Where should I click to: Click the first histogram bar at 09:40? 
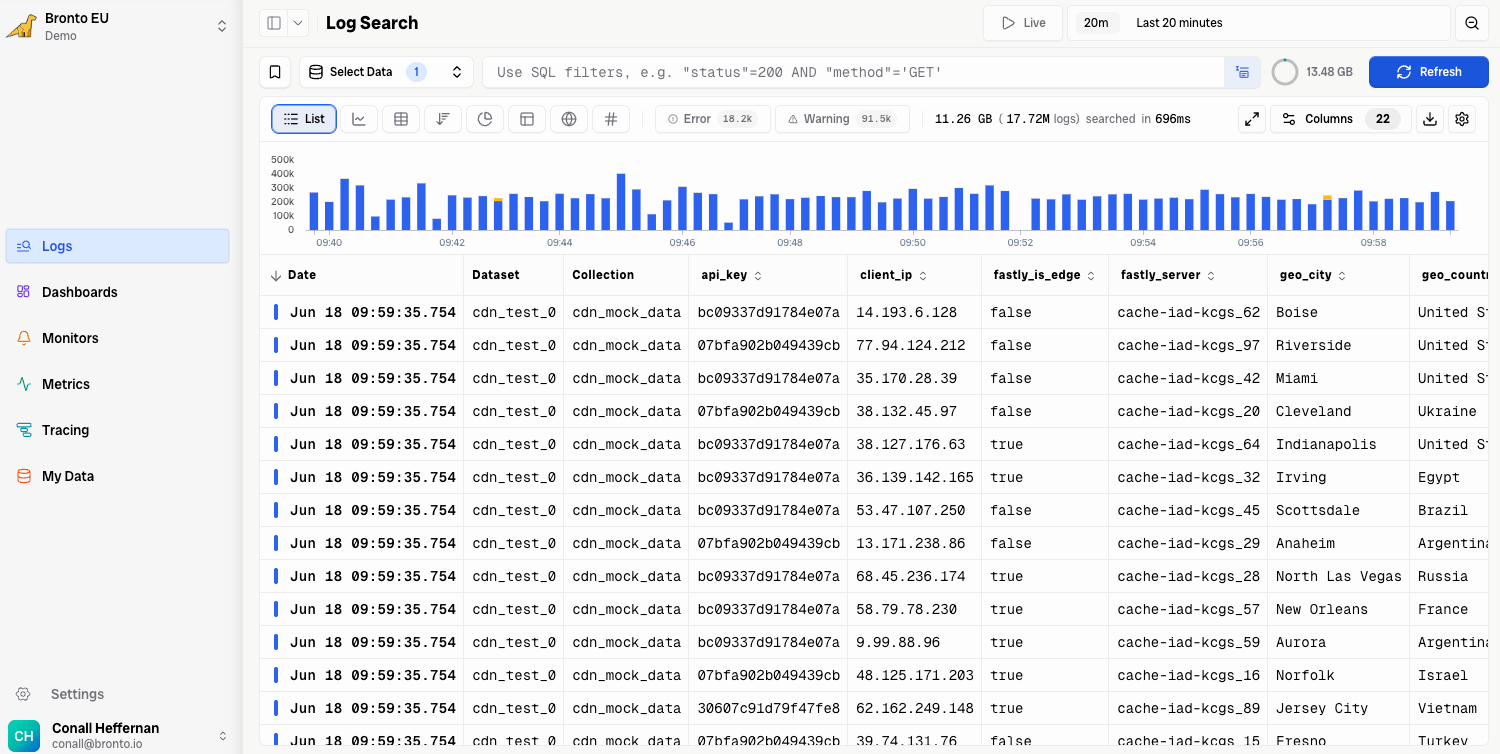314,211
